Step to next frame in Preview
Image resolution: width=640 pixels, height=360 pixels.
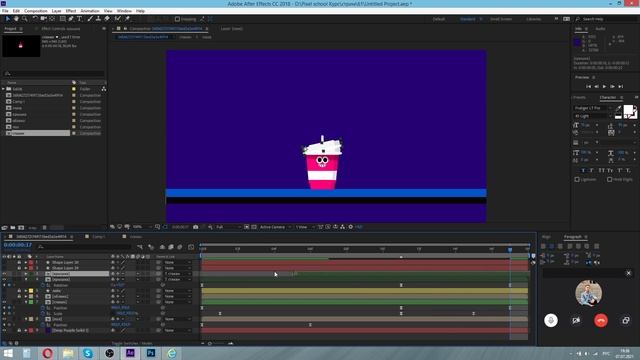(612, 87)
